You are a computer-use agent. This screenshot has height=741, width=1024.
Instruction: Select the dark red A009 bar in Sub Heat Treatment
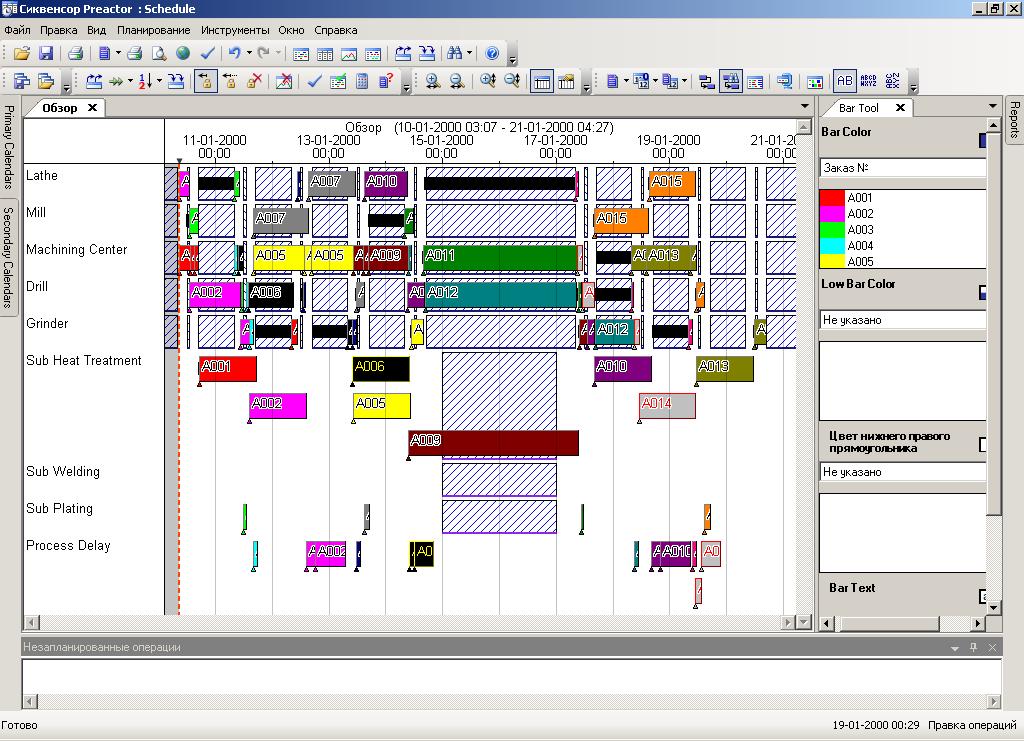coord(493,443)
